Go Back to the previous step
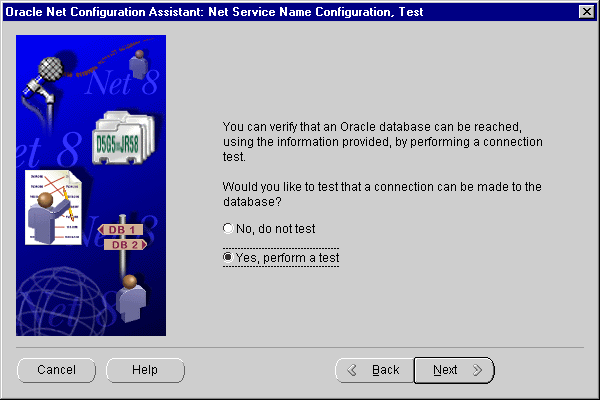Screen dimensions: 600x400 [x=375, y=370]
